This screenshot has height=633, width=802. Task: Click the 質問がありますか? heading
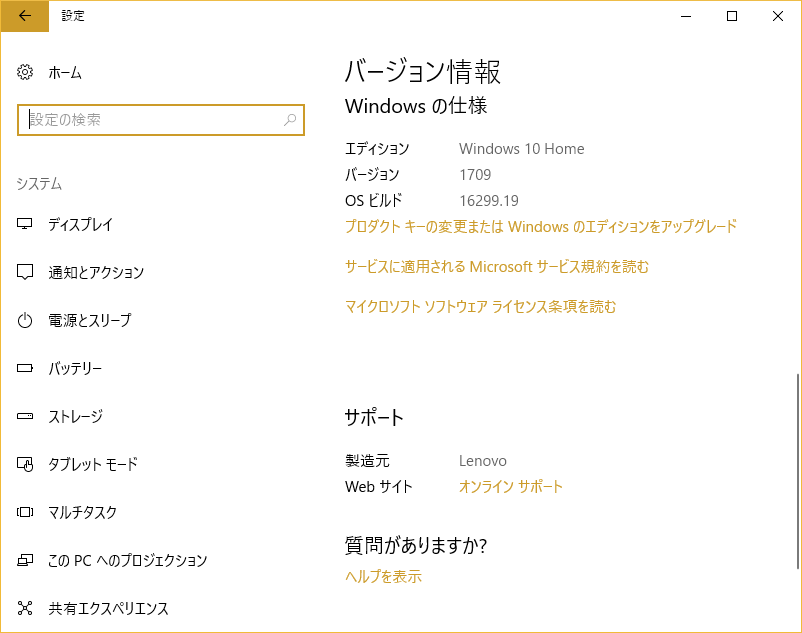tap(416, 545)
